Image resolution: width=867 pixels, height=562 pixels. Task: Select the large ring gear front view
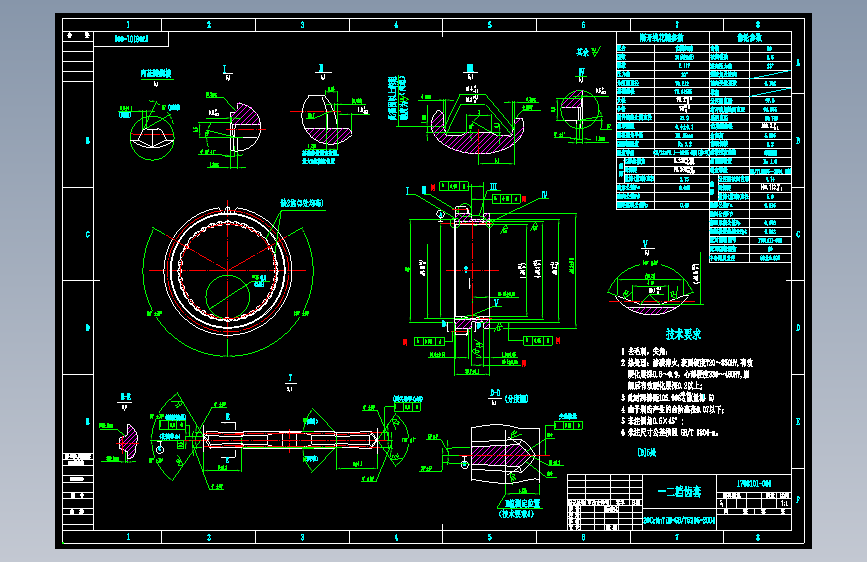pyautogui.click(x=228, y=271)
